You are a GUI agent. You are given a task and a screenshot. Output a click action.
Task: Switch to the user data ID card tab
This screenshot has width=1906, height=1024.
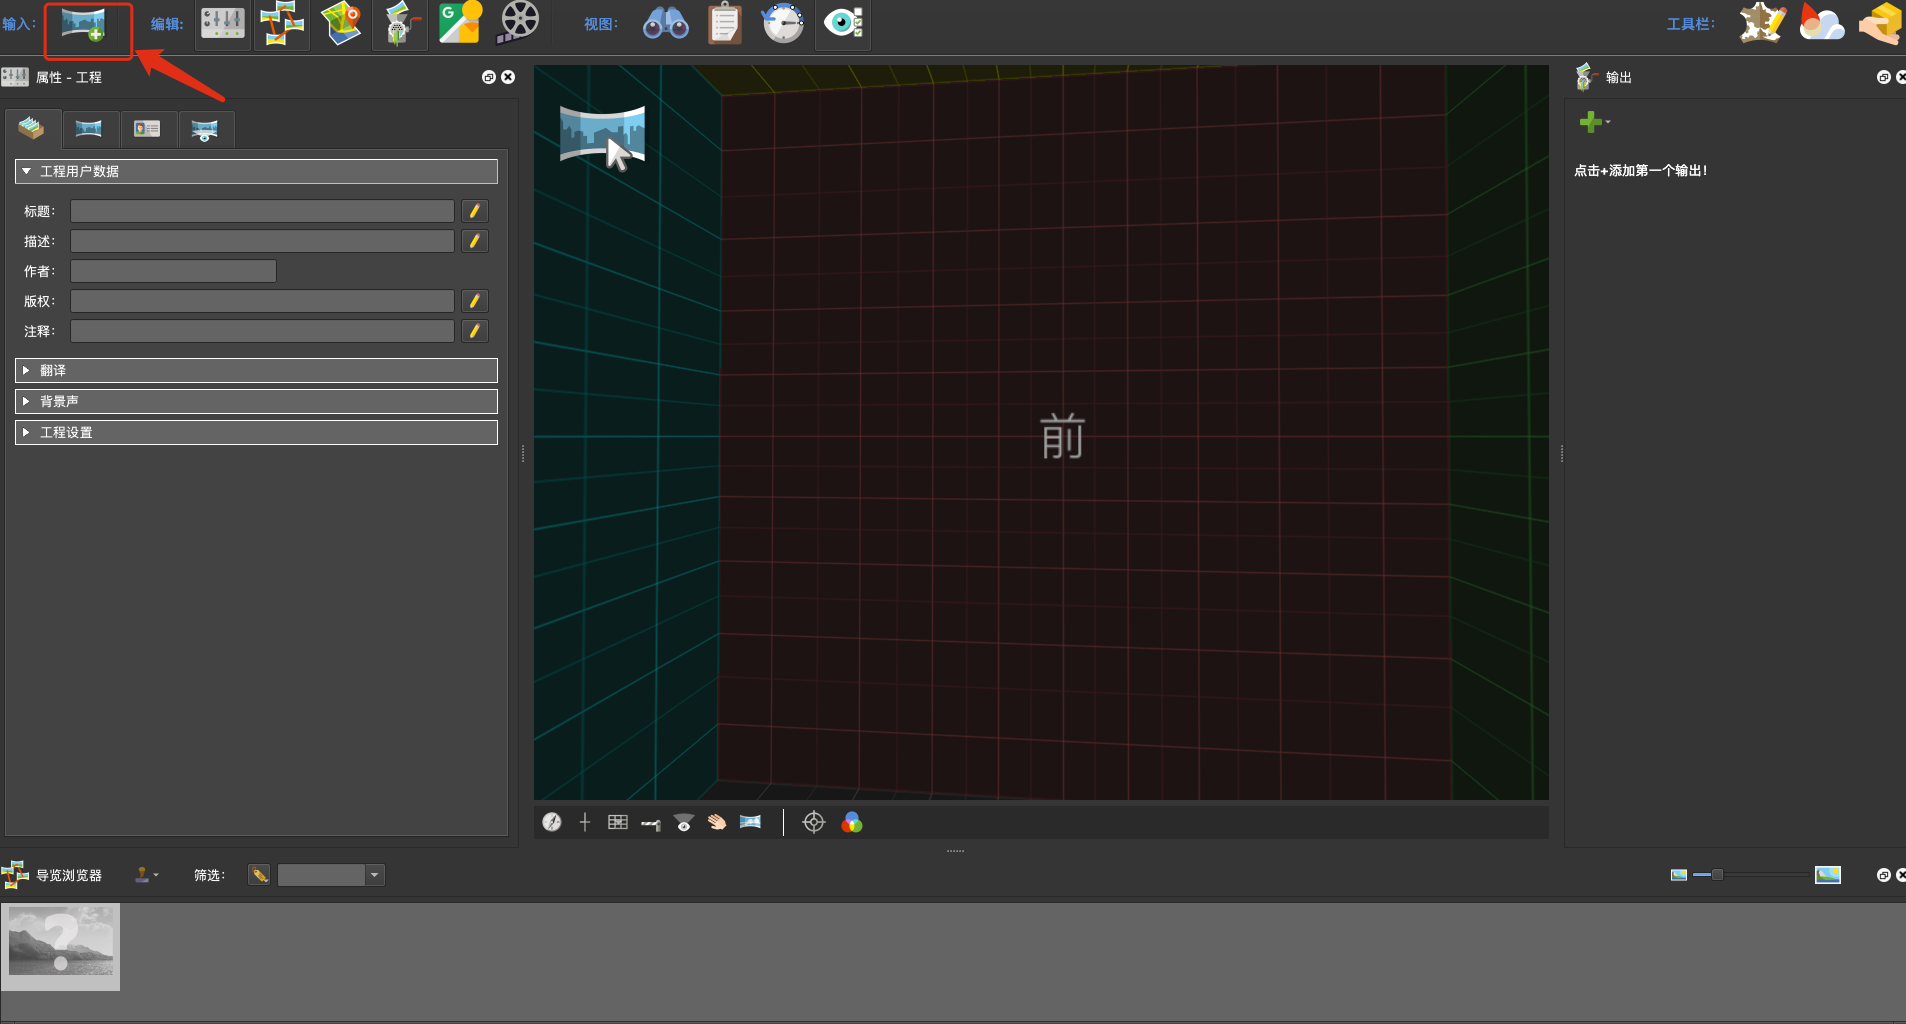[147, 129]
